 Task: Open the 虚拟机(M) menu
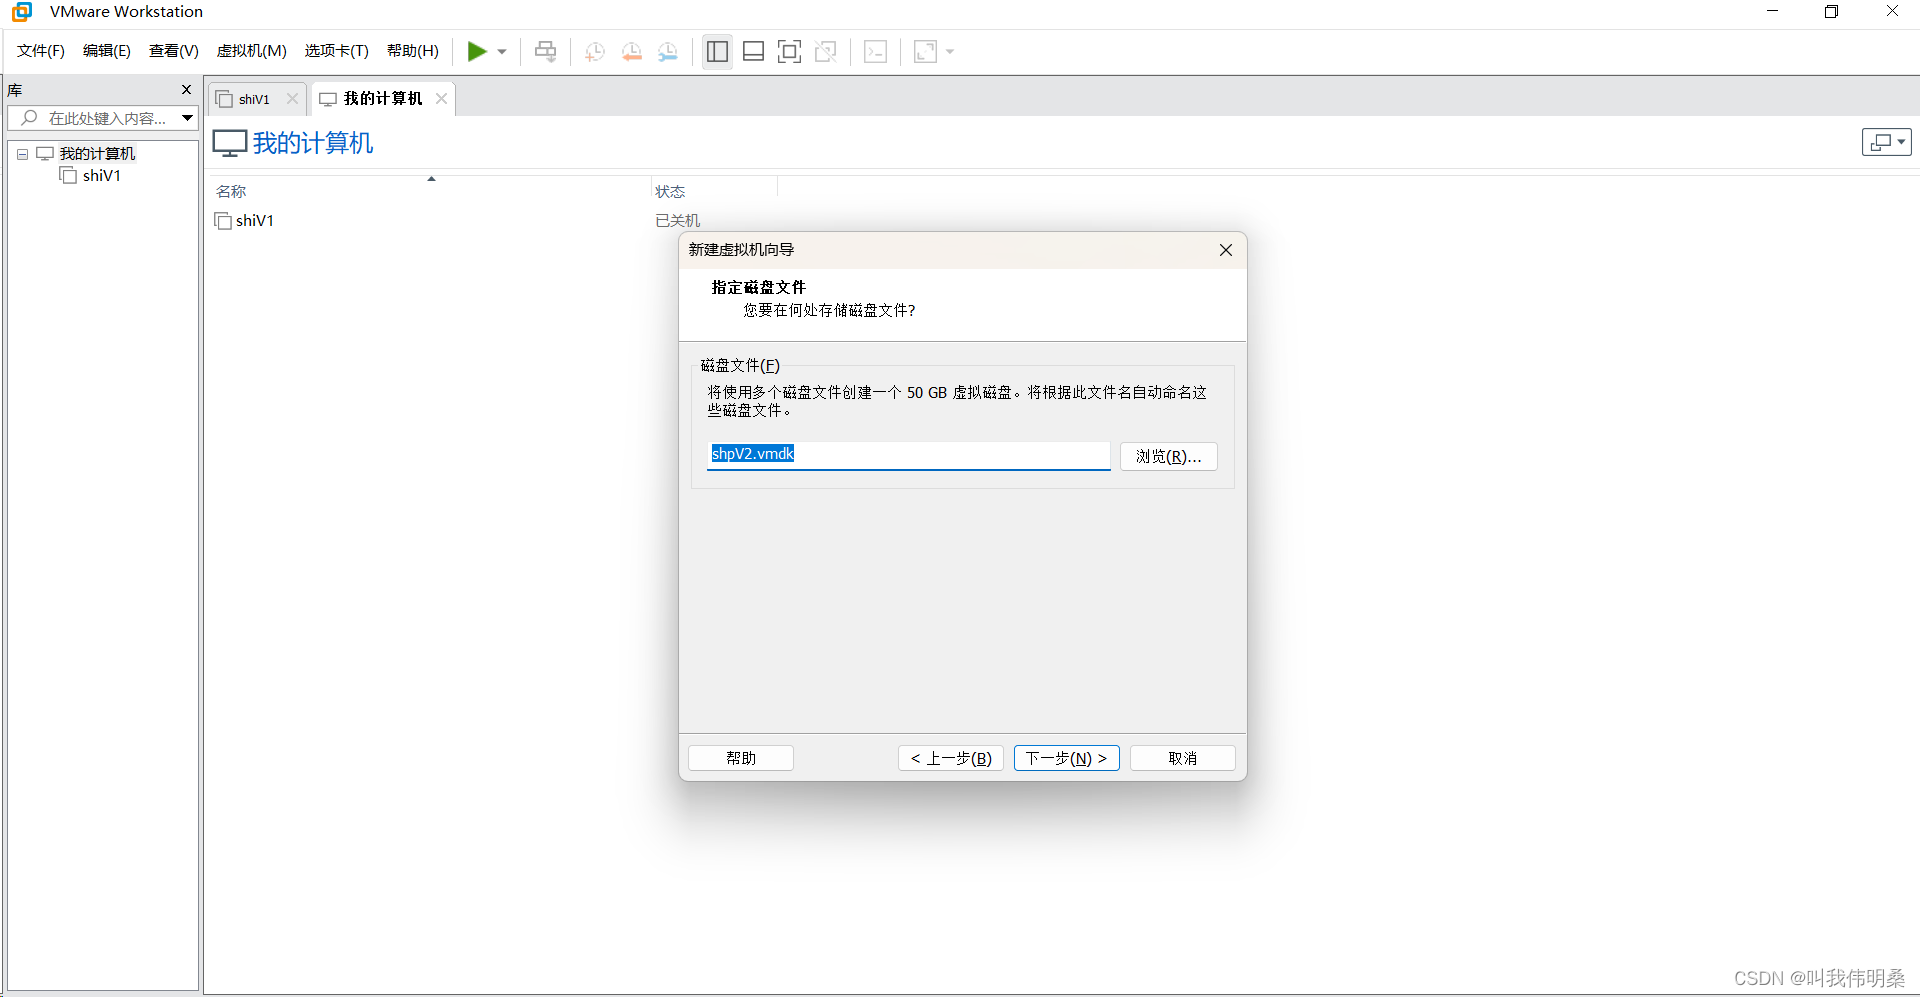coord(252,51)
